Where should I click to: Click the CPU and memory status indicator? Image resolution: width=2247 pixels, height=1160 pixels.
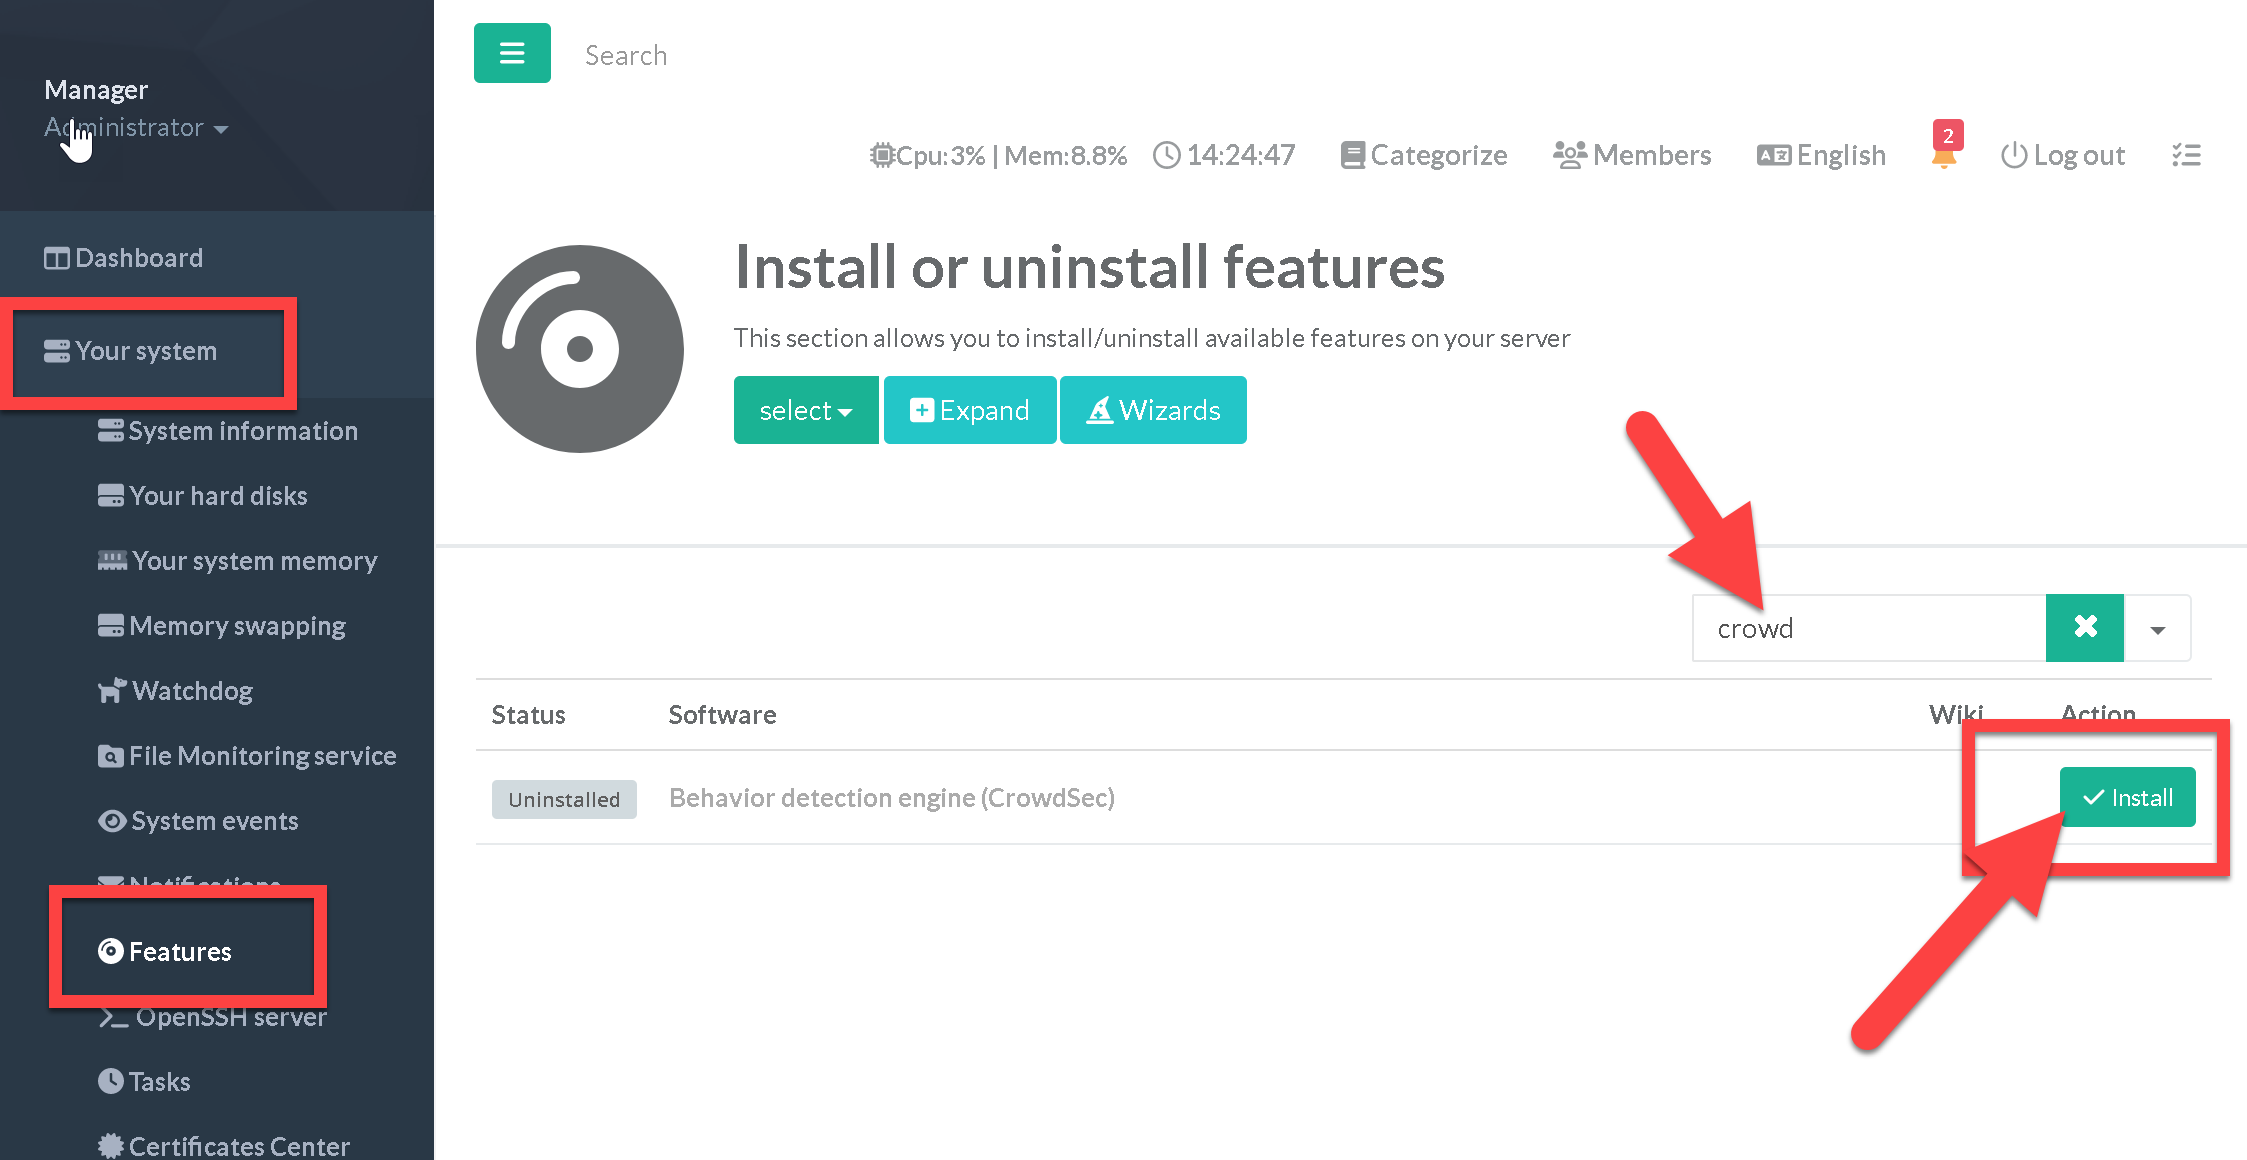pos(998,155)
